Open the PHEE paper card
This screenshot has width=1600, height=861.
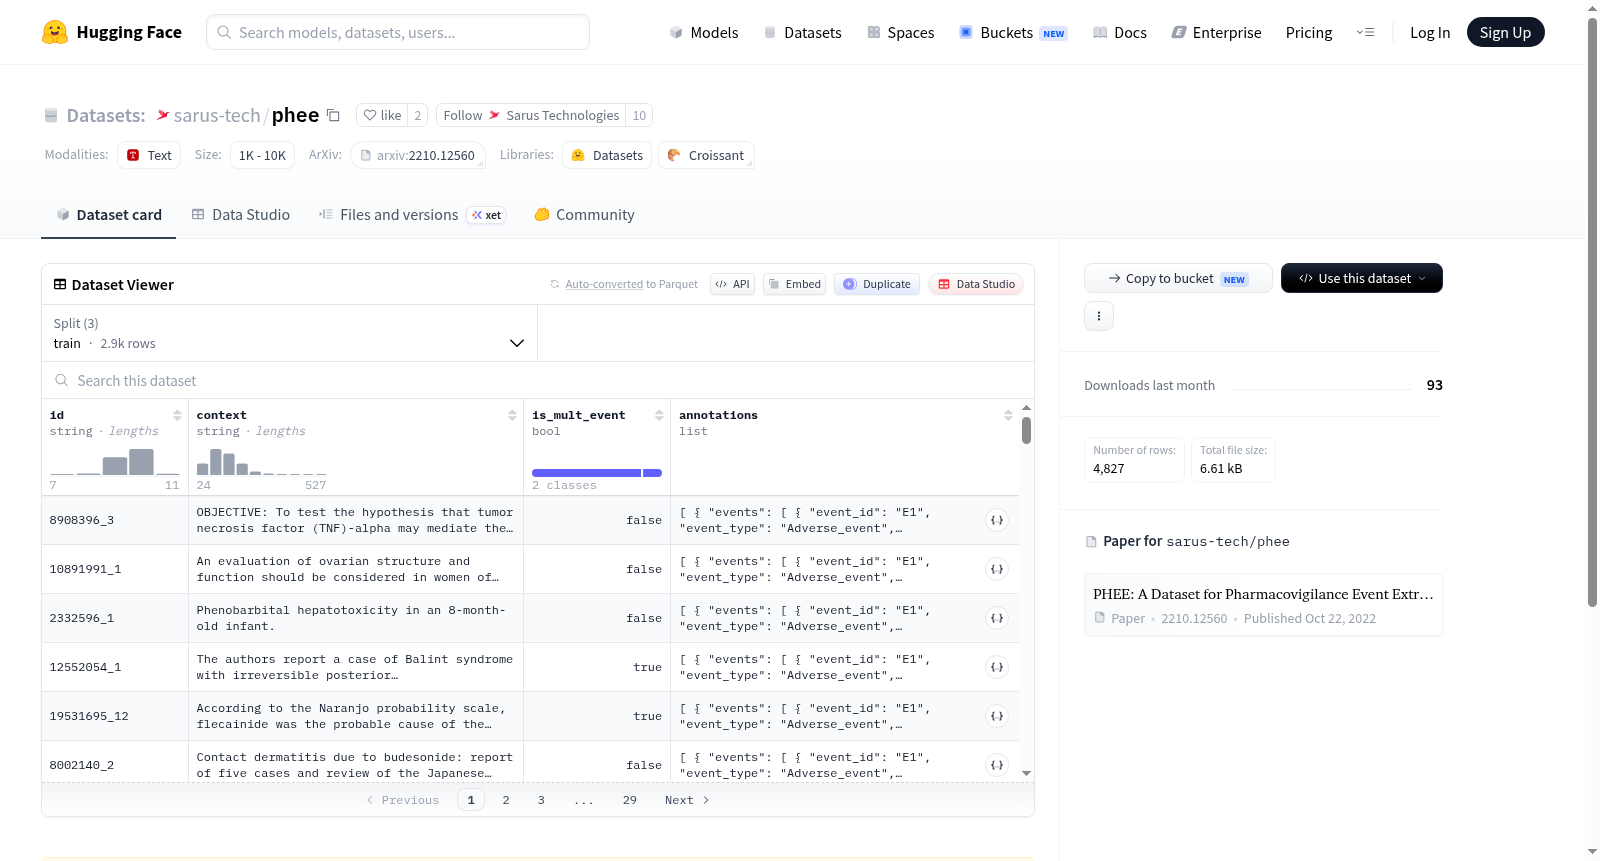coord(1263,605)
